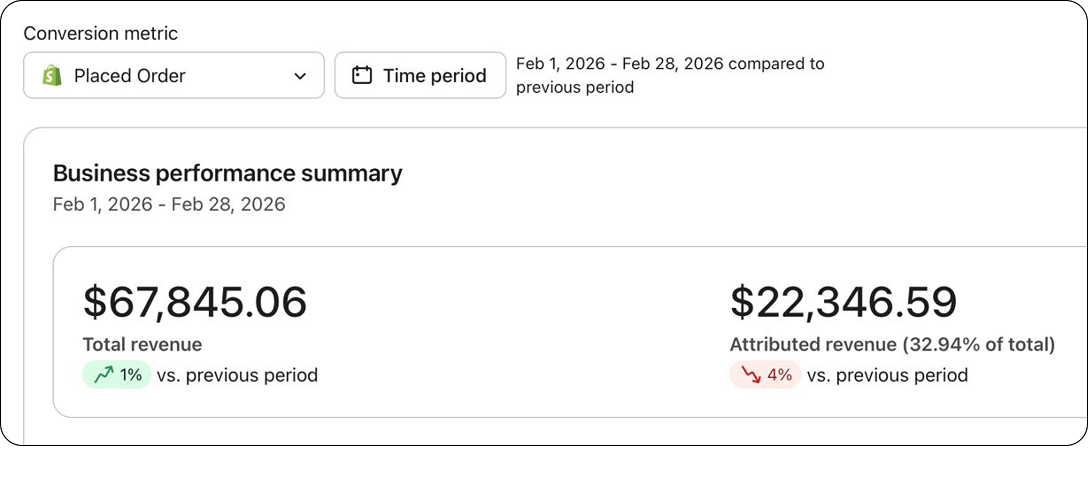This screenshot has height=484, width=1088.
Task: Click the Total revenue label
Action: [142, 345]
